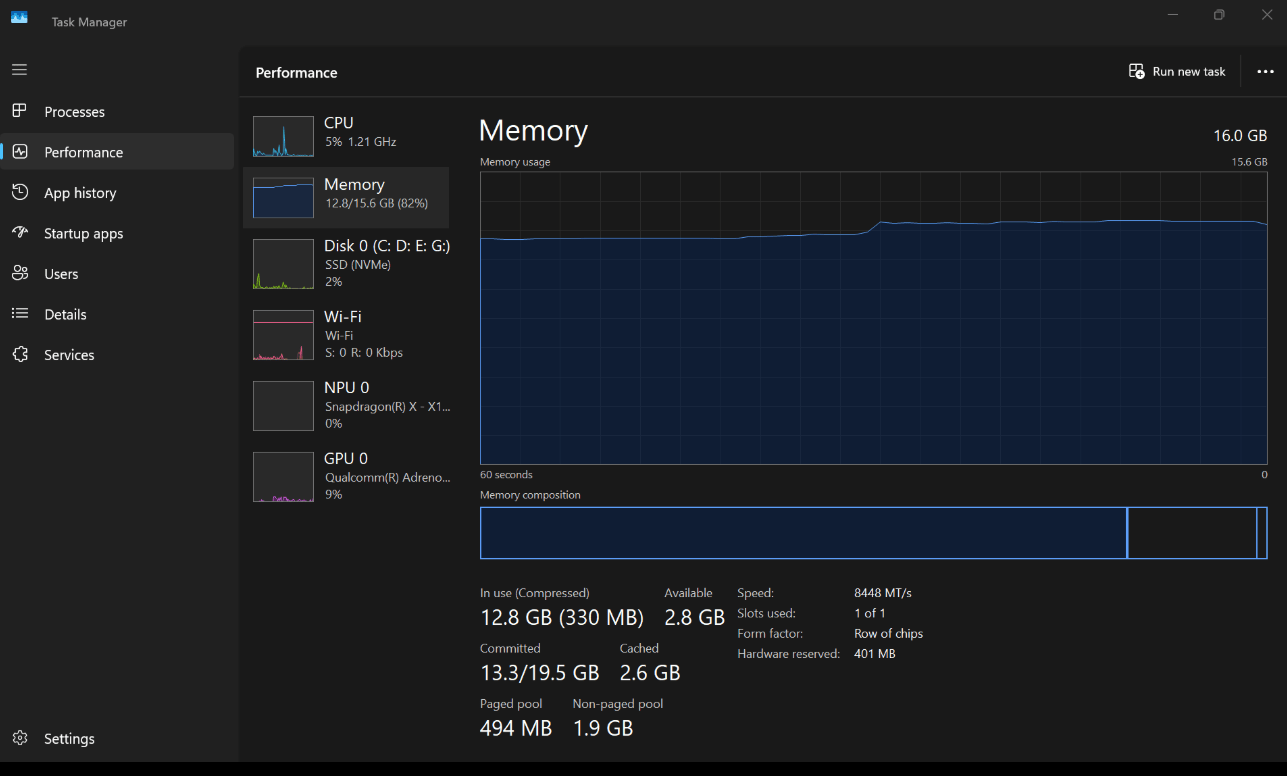
Task: Click the Wi-Fi resource label
Action: coord(343,317)
